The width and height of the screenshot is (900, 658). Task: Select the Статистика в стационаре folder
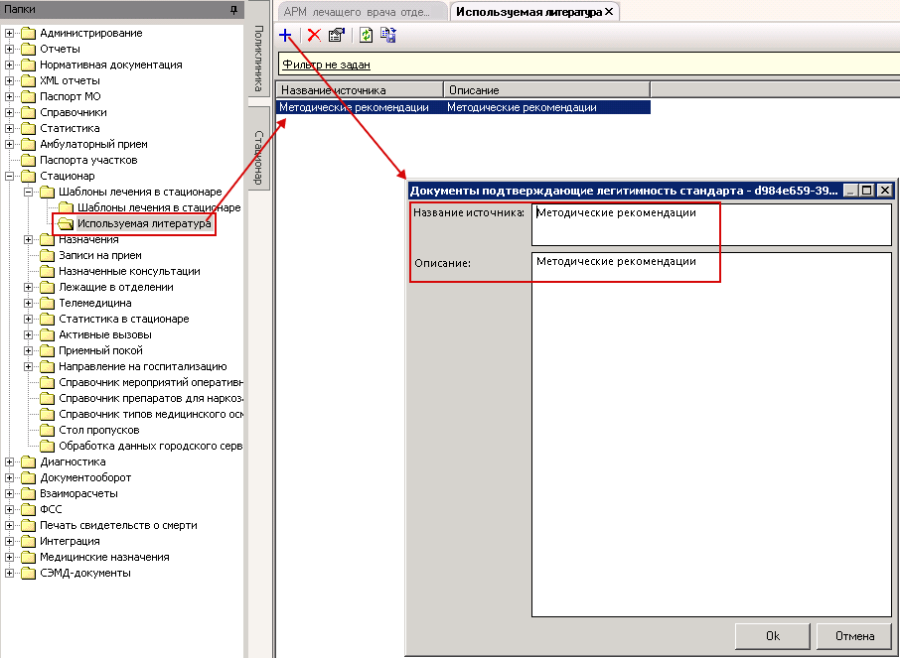[123, 319]
